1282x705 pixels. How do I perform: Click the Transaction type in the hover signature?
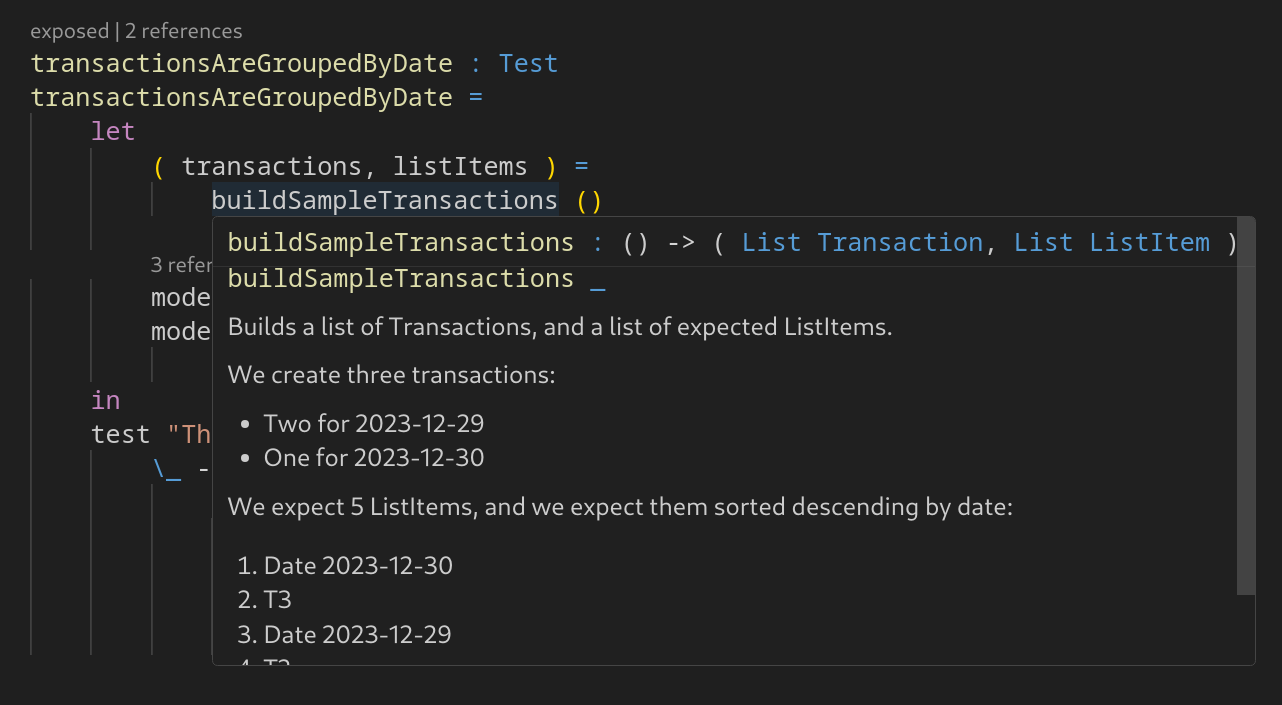click(900, 243)
